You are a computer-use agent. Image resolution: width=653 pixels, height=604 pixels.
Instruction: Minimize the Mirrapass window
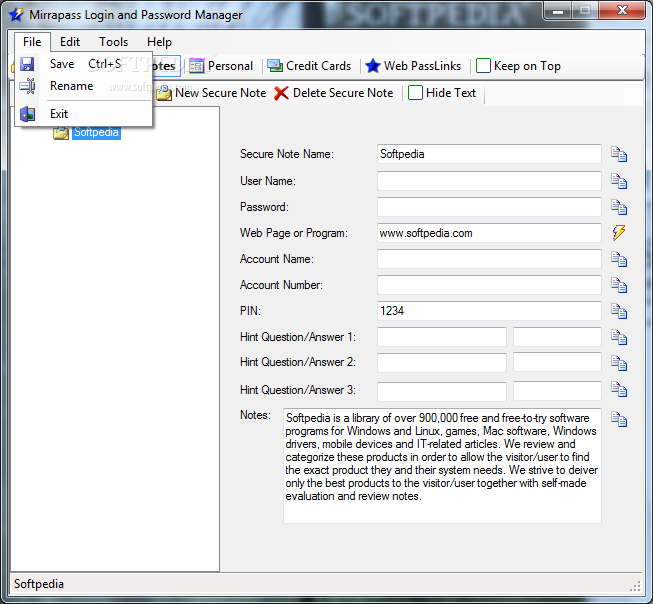[x=558, y=11]
